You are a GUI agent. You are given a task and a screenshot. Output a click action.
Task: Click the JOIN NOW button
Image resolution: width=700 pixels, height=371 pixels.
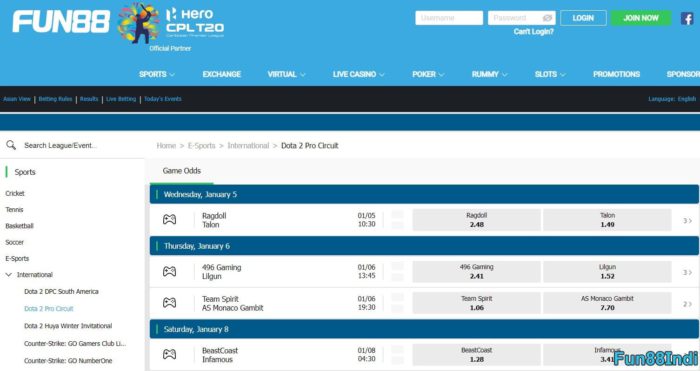pyautogui.click(x=641, y=18)
